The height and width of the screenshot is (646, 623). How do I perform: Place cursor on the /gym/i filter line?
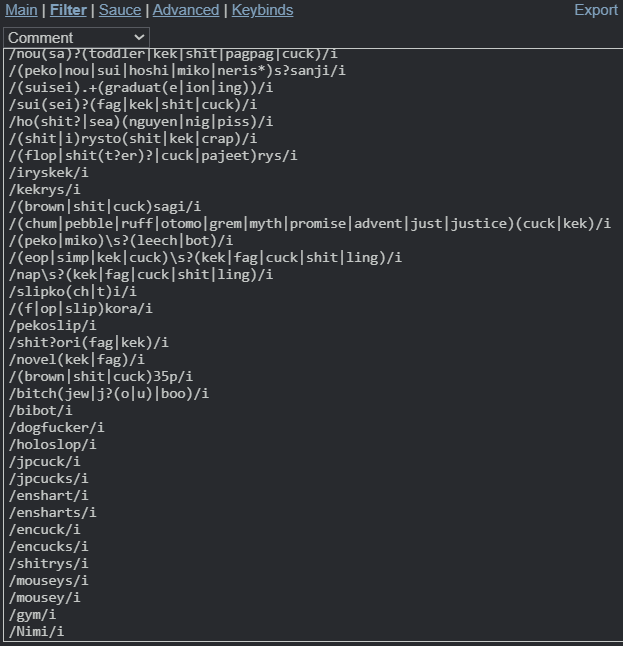click(x=32, y=614)
